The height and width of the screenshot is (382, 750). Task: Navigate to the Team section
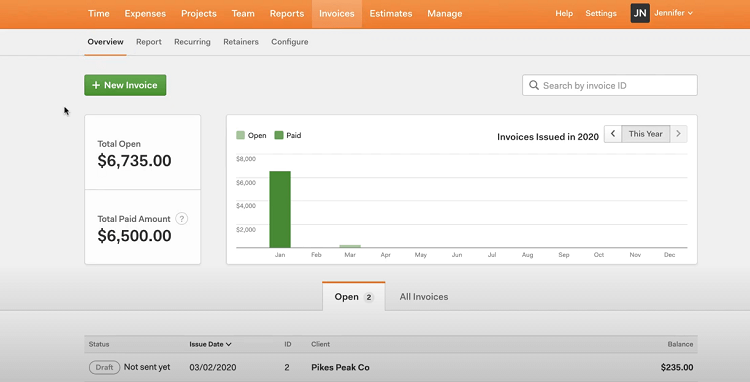(243, 13)
